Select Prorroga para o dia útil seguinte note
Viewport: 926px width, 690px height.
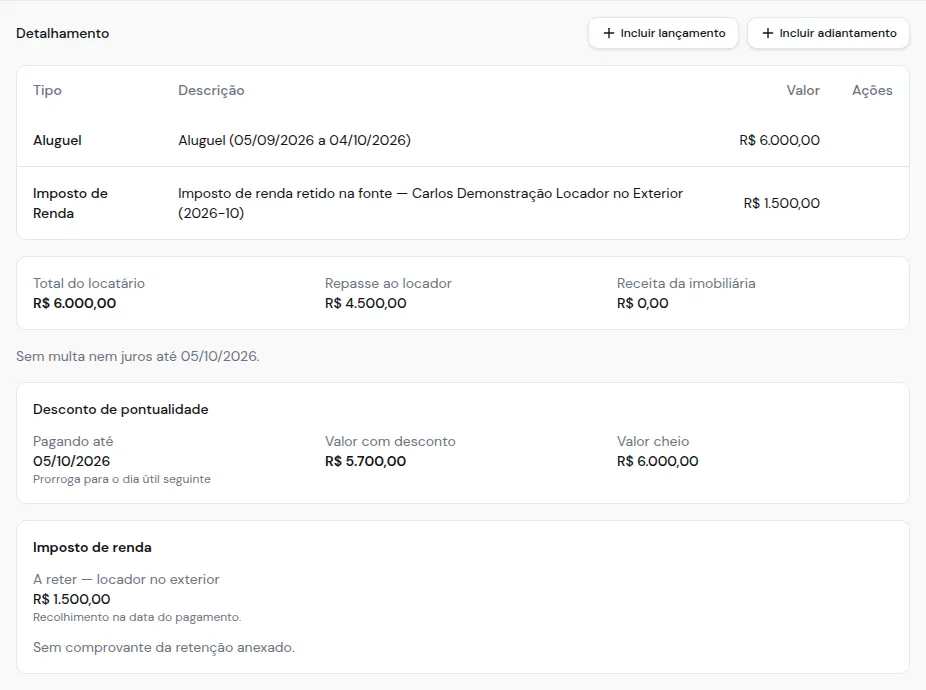[122, 479]
